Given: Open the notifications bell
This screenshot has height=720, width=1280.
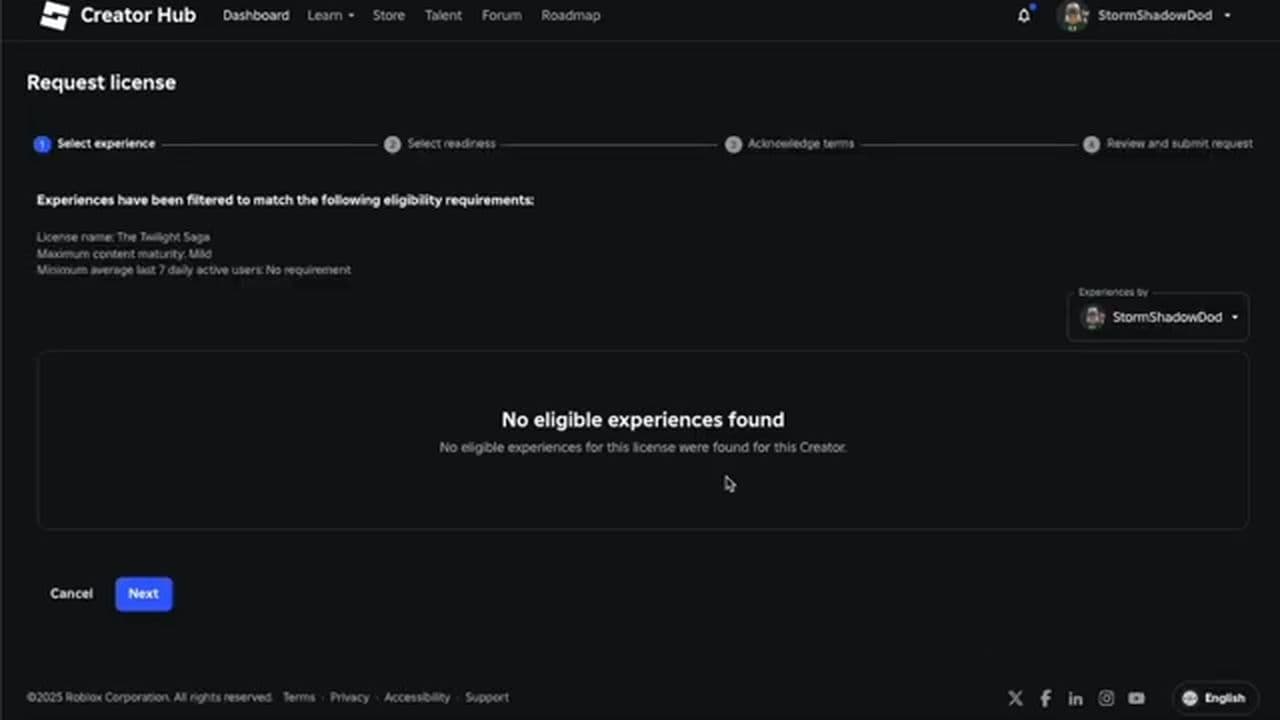Looking at the screenshot, I should 1023,15.
